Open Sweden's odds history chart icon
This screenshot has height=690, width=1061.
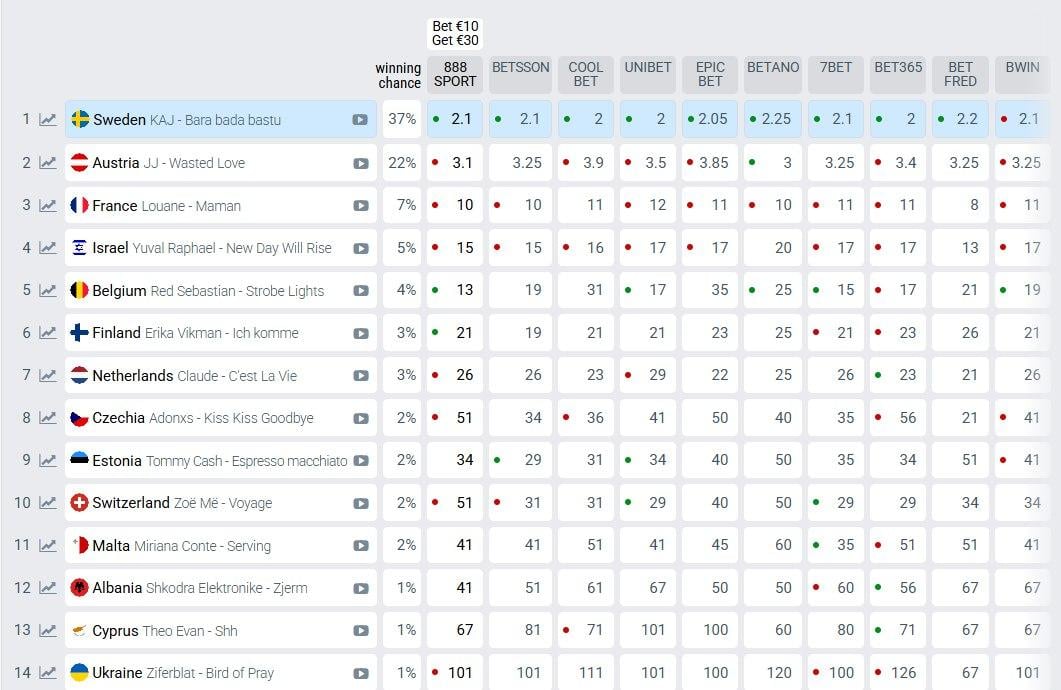(47, 120)
